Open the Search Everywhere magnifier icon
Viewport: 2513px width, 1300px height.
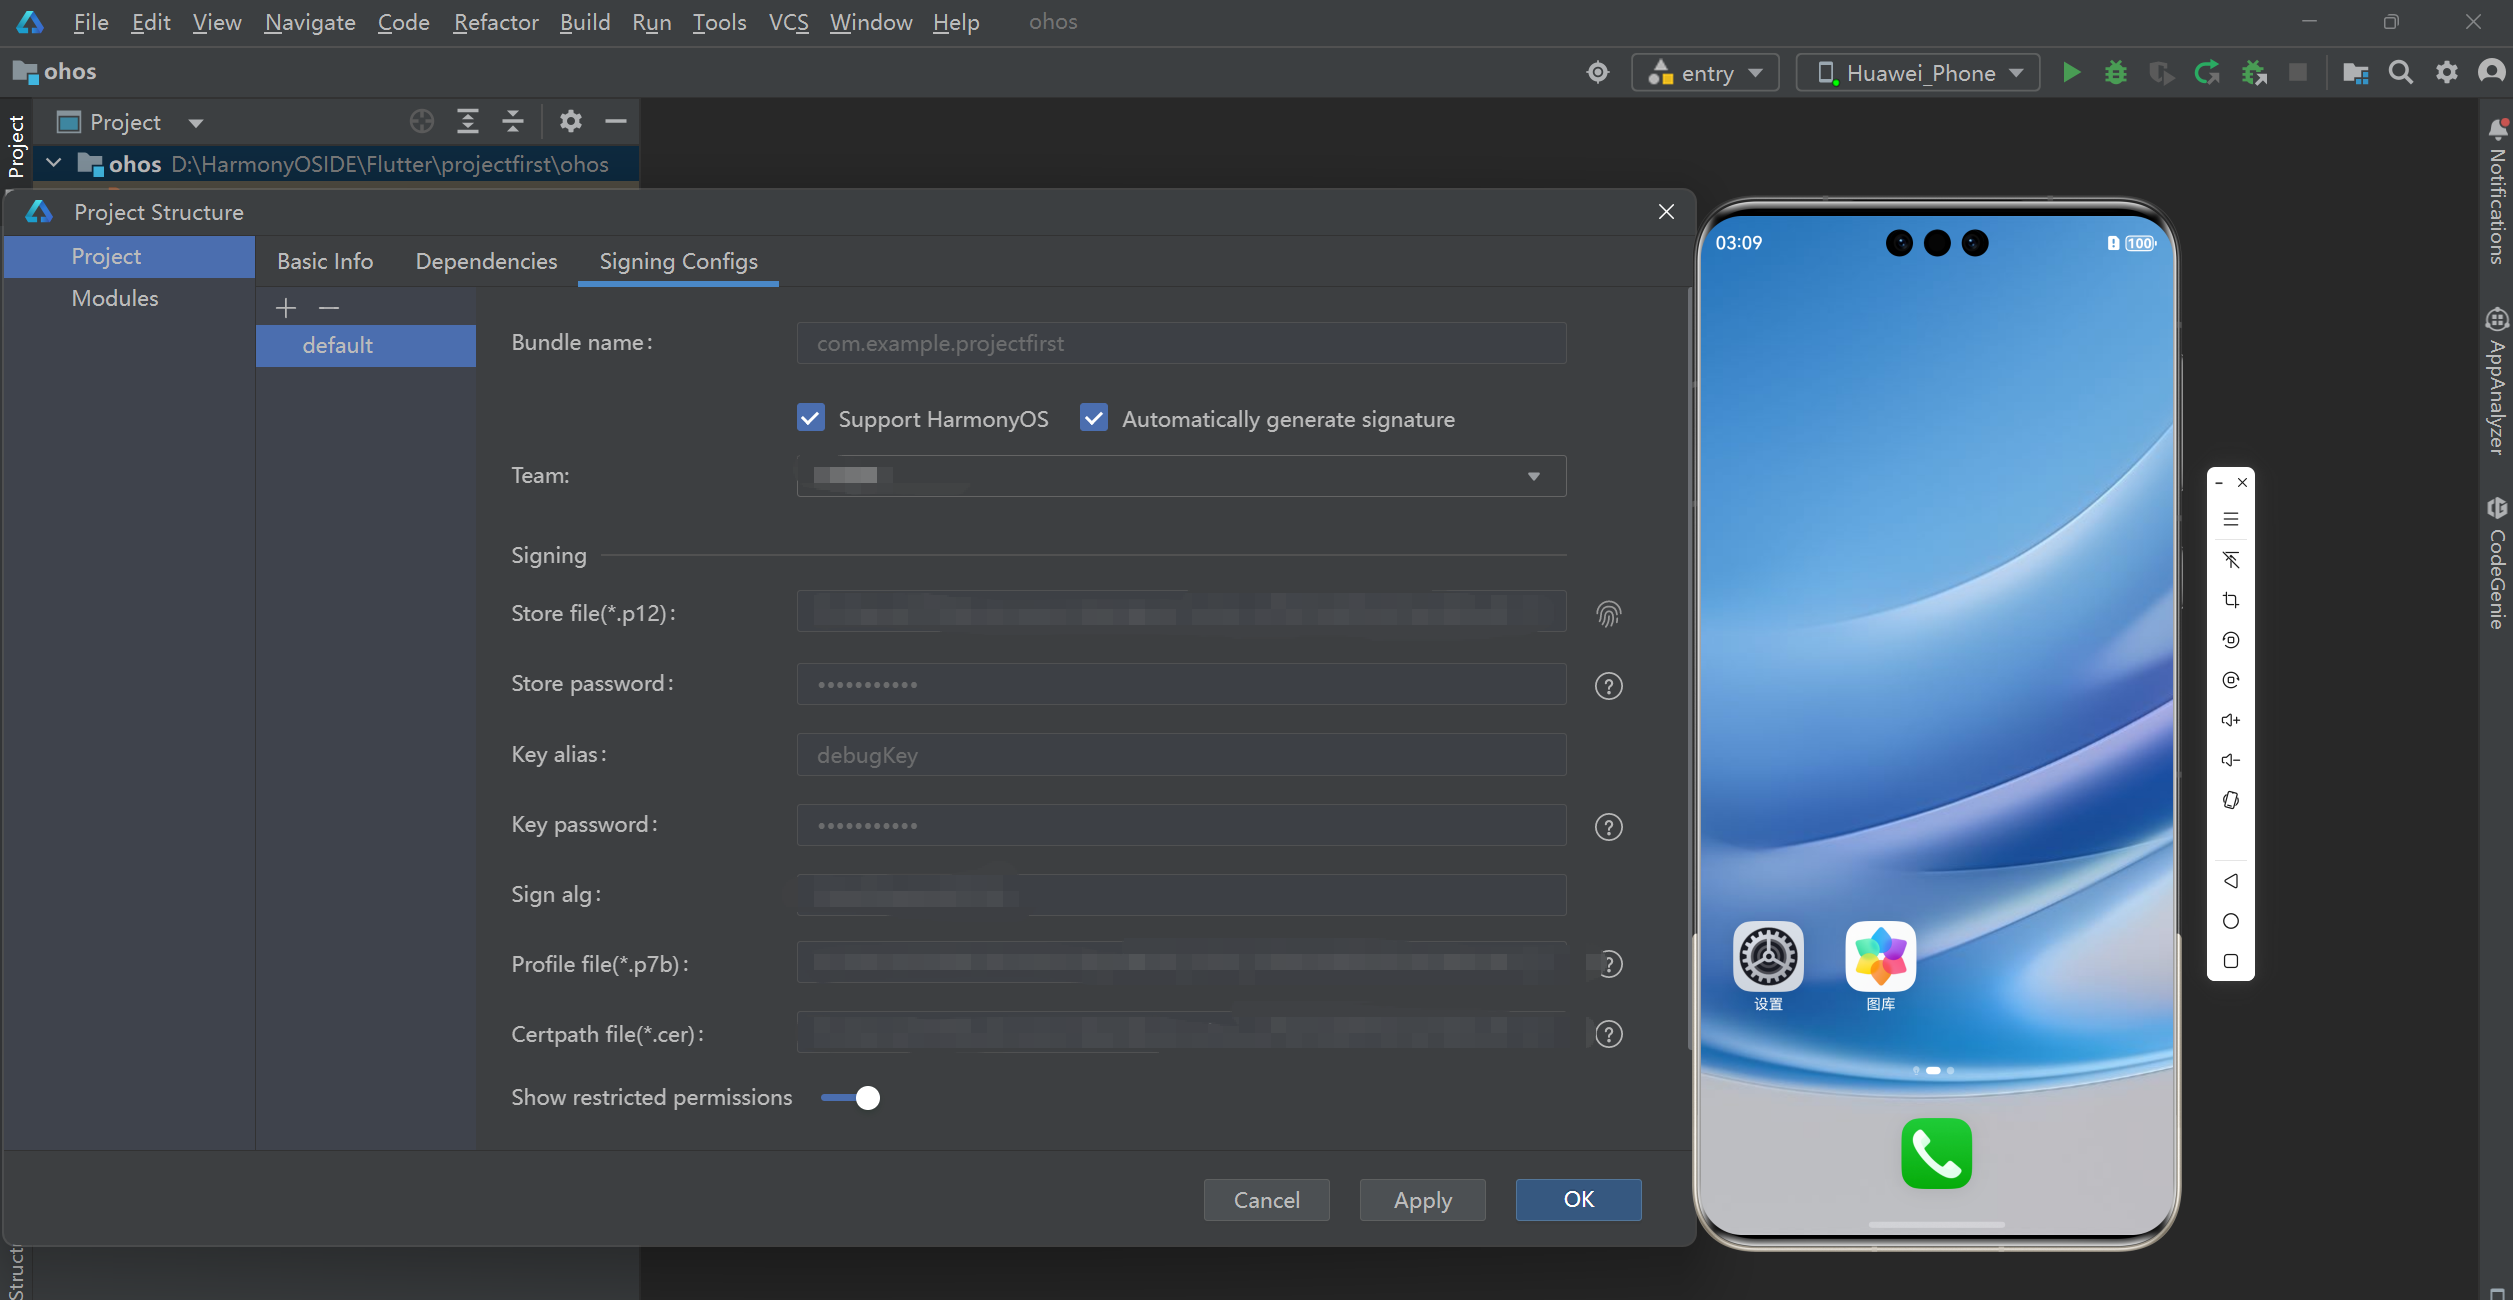click(x=2400, y=73)
